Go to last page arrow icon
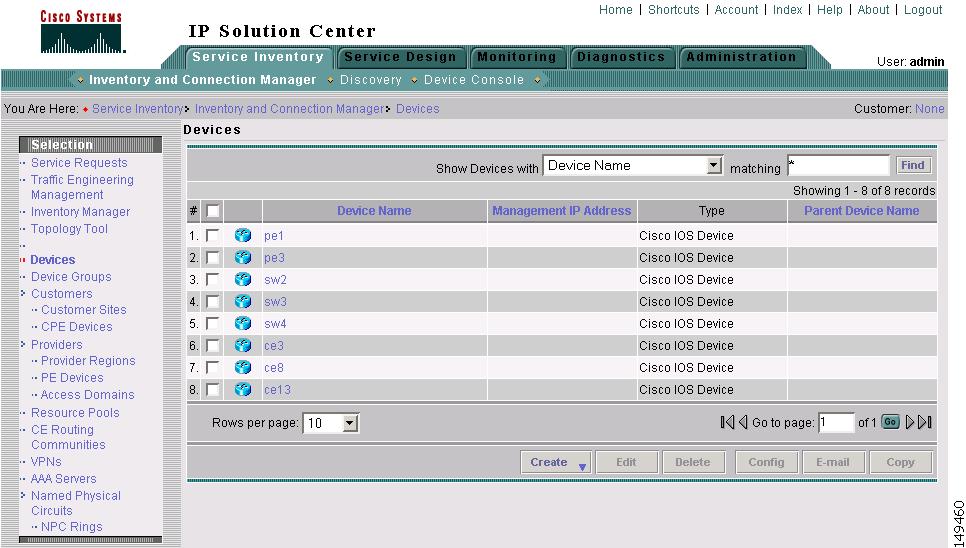 924,422
